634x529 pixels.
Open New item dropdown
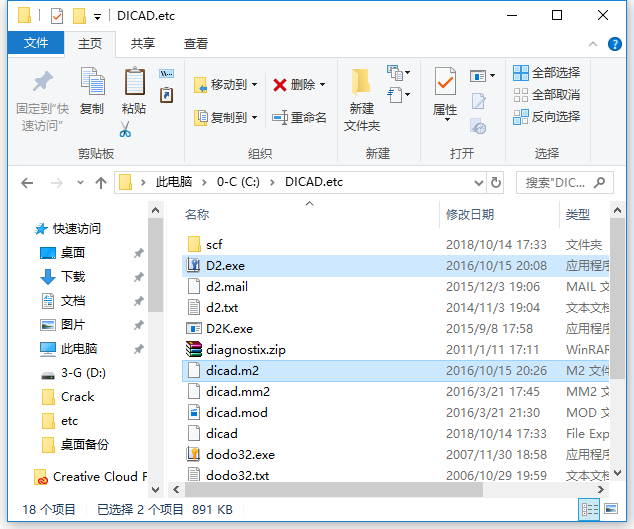click(x=399, y=73)
